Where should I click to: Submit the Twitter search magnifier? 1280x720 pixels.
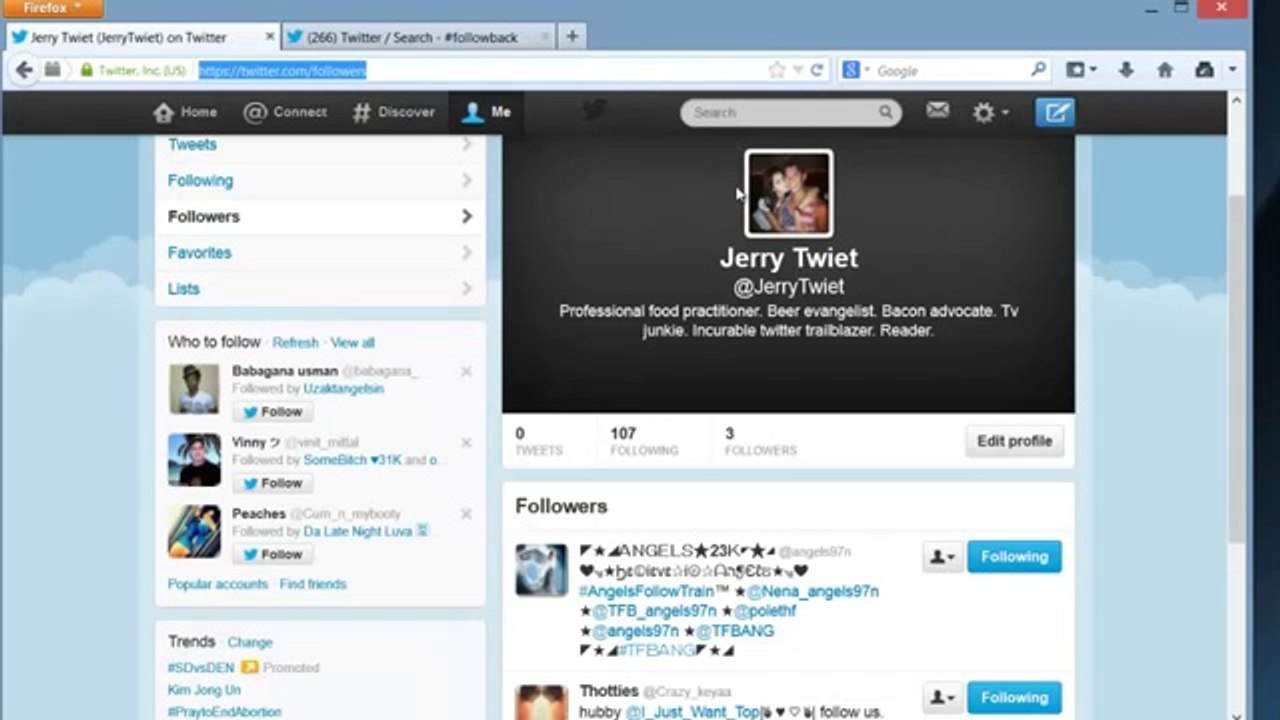pyautogui.click(x=886, y=112)
